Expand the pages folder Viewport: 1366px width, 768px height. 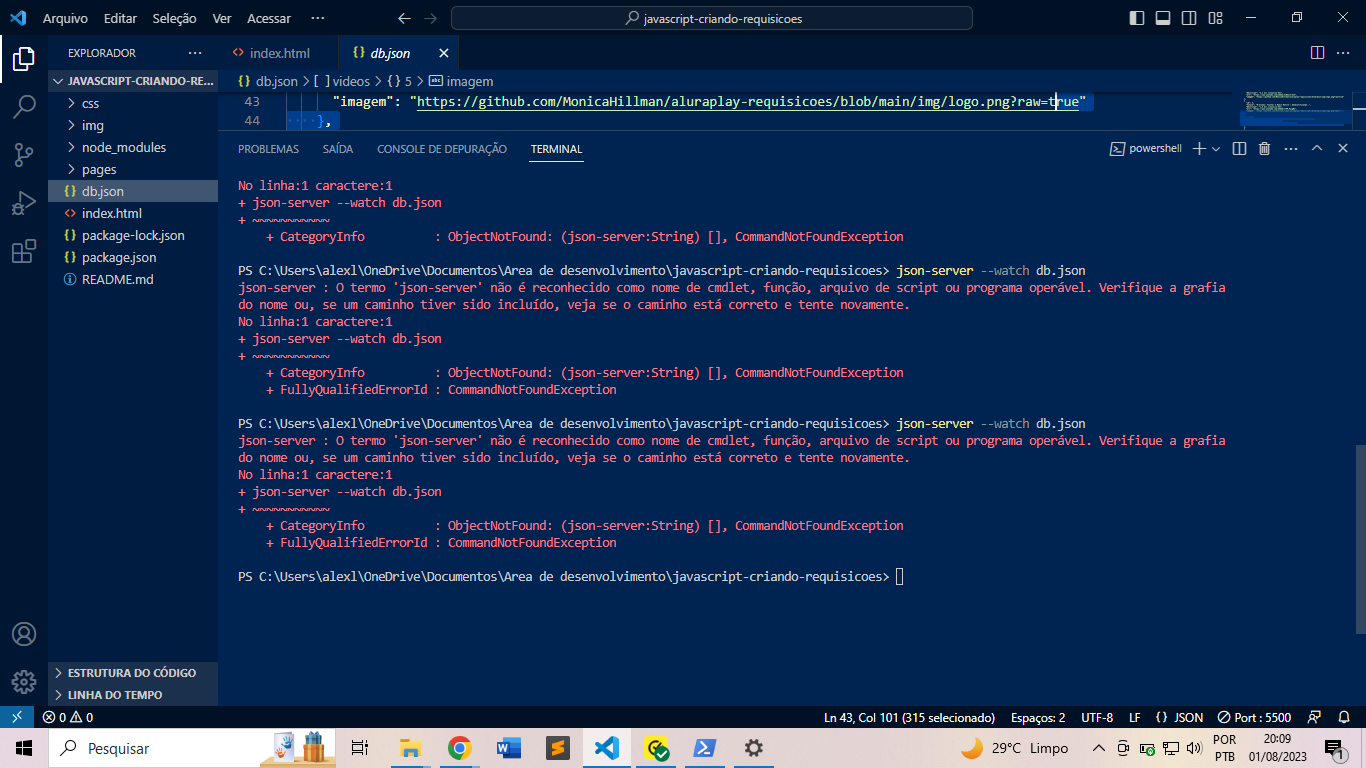(133, 169)
